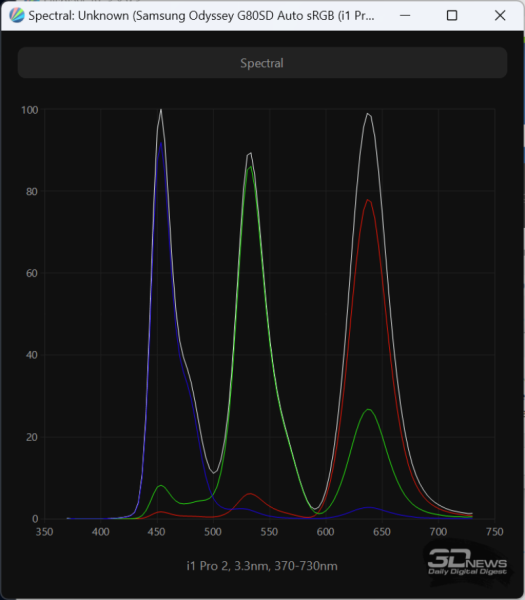The width and height of the screenshot is (525, 600).
Task: Click the 3DNews watermark logo
Action: coord(467,562)
